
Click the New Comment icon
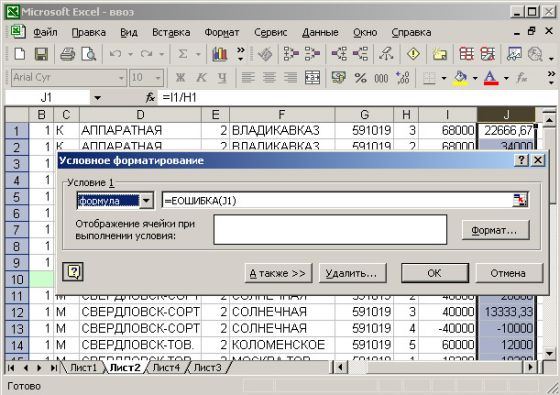pyautogui.click(x=440, y=54)
